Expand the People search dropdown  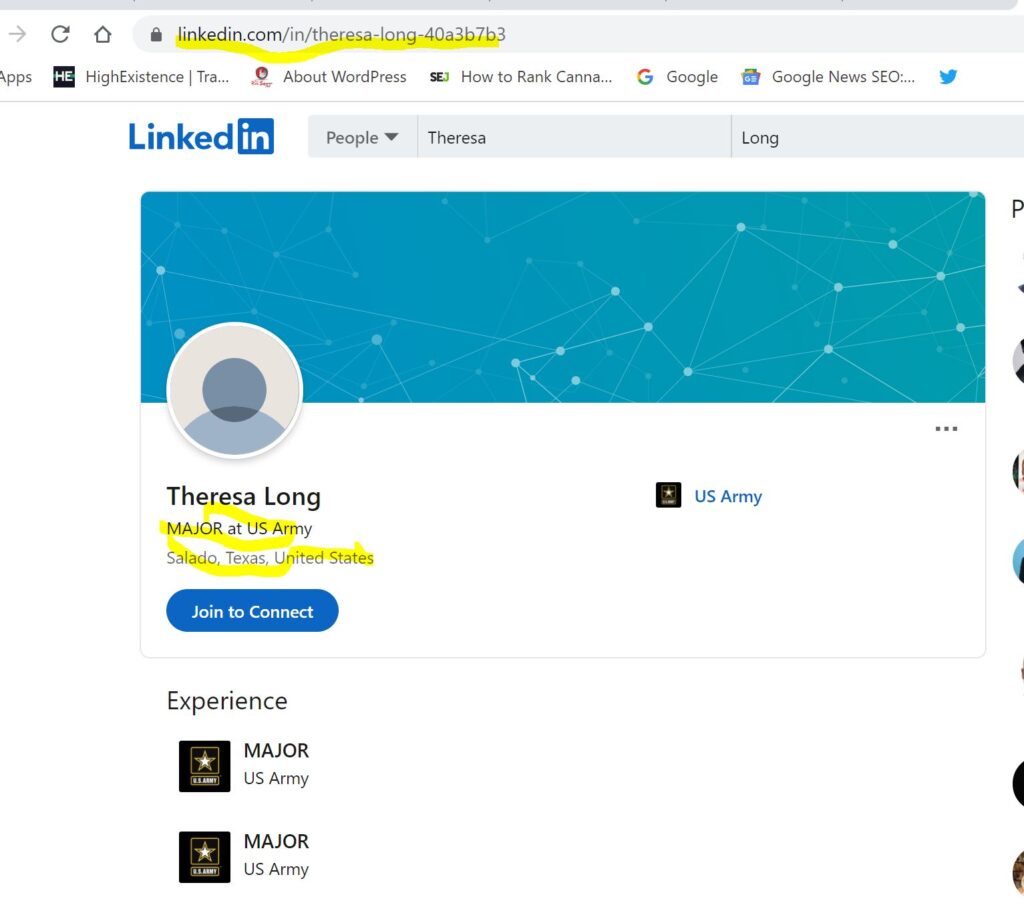click(362, 137)
